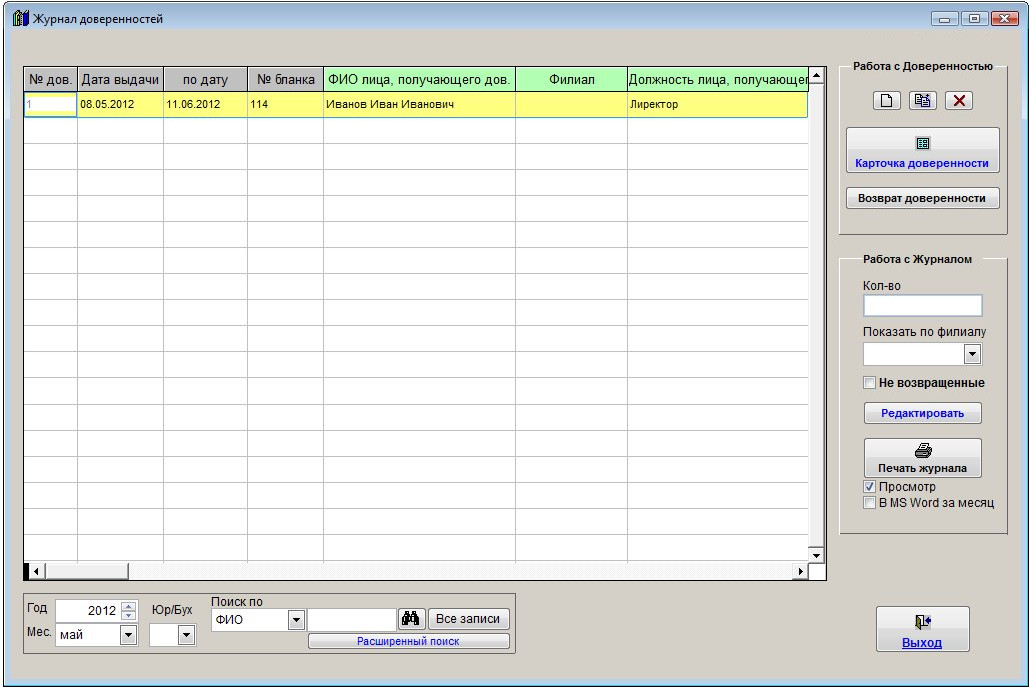
Task: Toggle the Не возвращенные checkbox
Action: click(870, 383)
